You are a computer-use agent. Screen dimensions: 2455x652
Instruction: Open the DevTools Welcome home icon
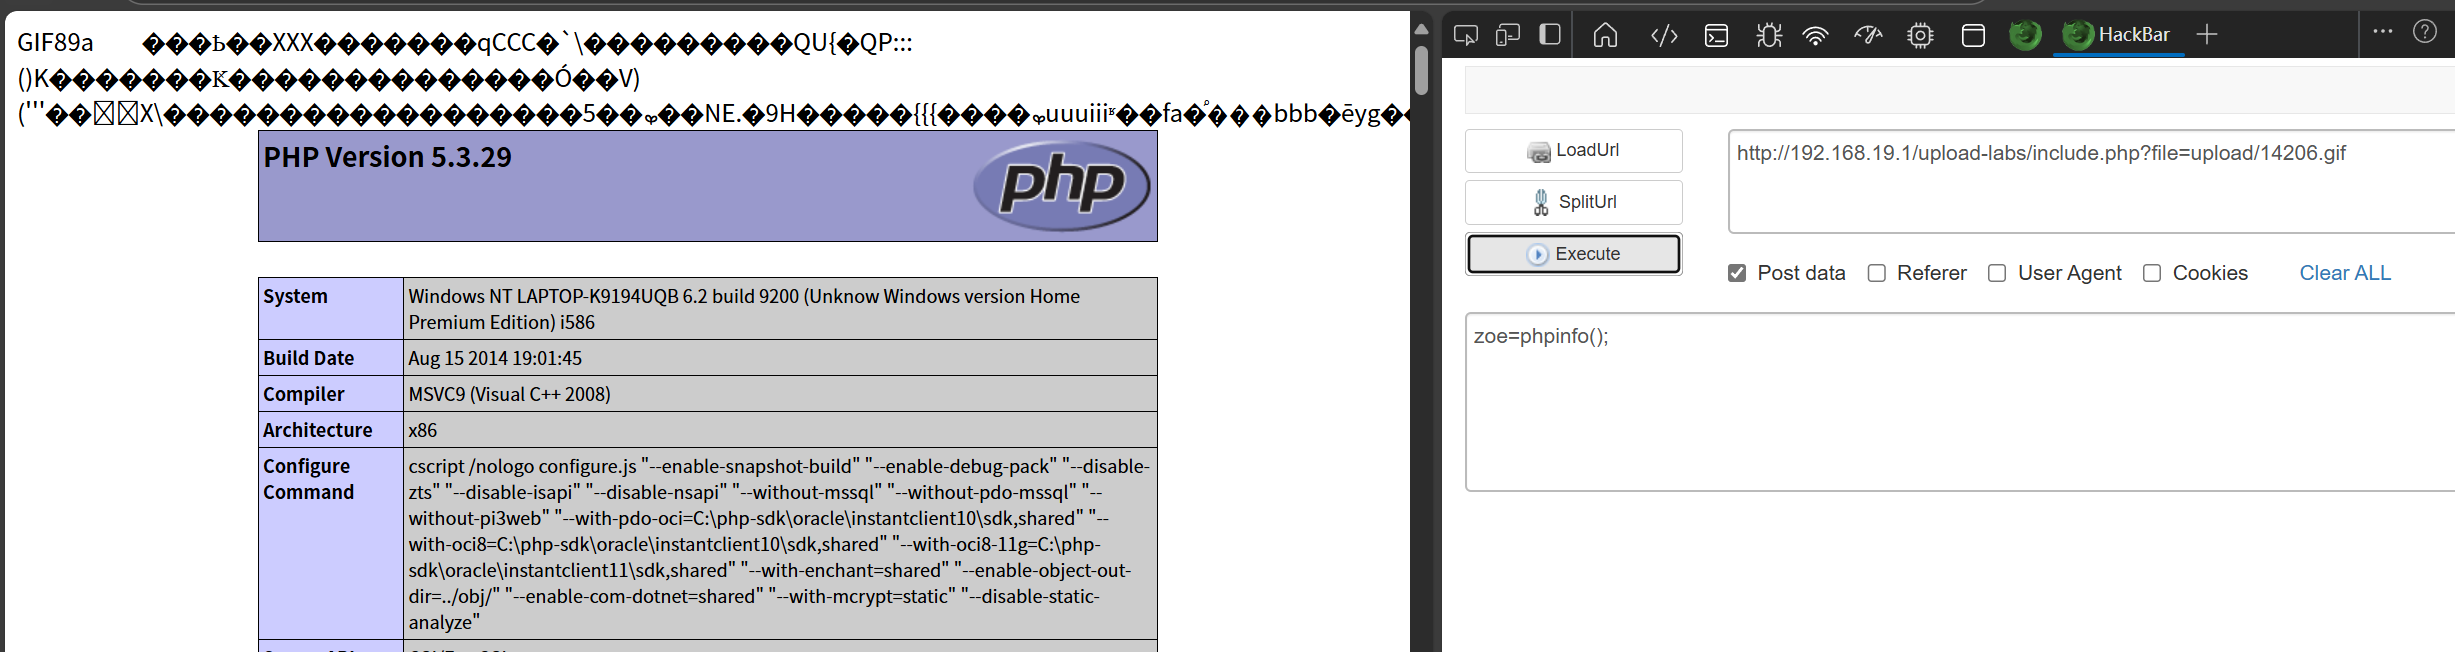click(1605, 35)
